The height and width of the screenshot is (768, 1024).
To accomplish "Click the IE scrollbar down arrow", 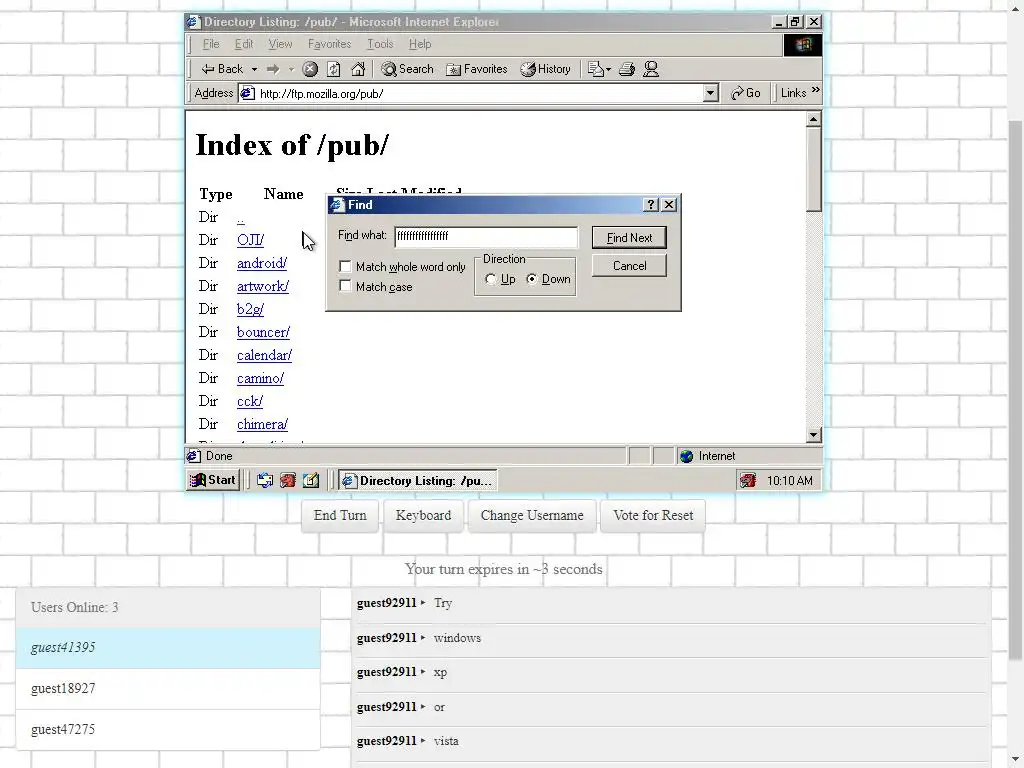I will pos(814,435).
